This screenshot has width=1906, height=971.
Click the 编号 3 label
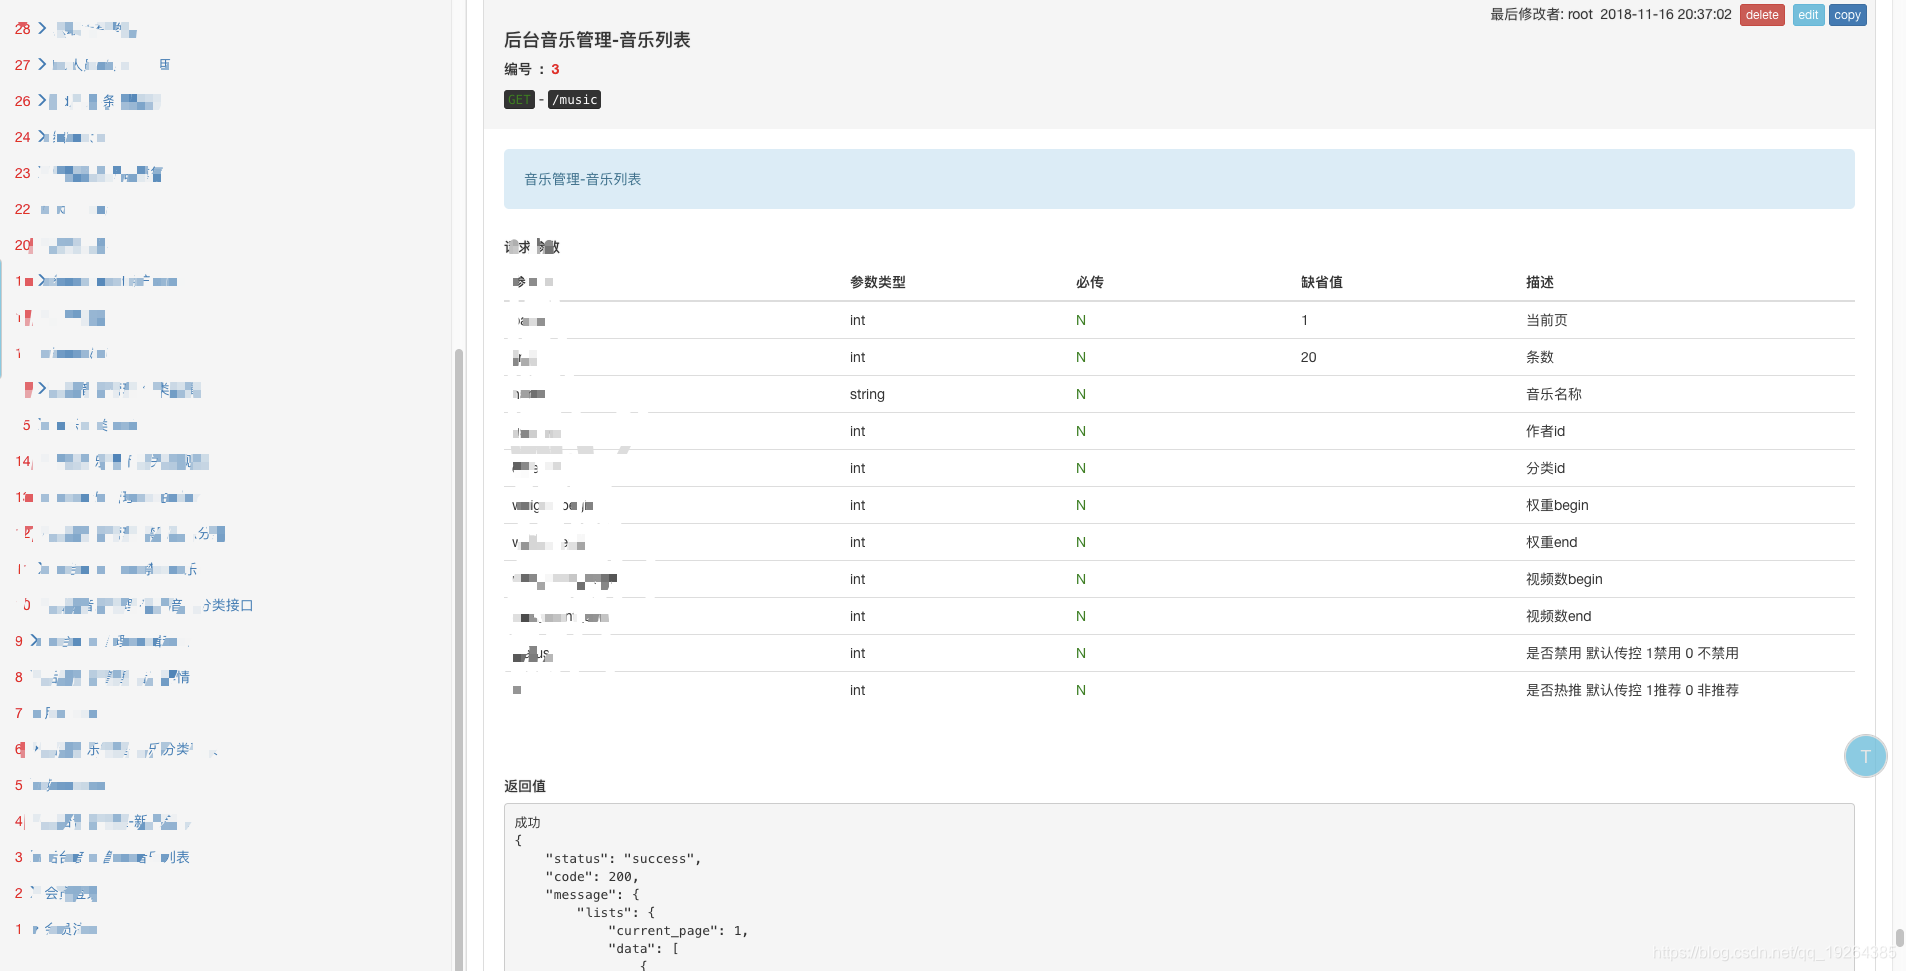point(532,69)
